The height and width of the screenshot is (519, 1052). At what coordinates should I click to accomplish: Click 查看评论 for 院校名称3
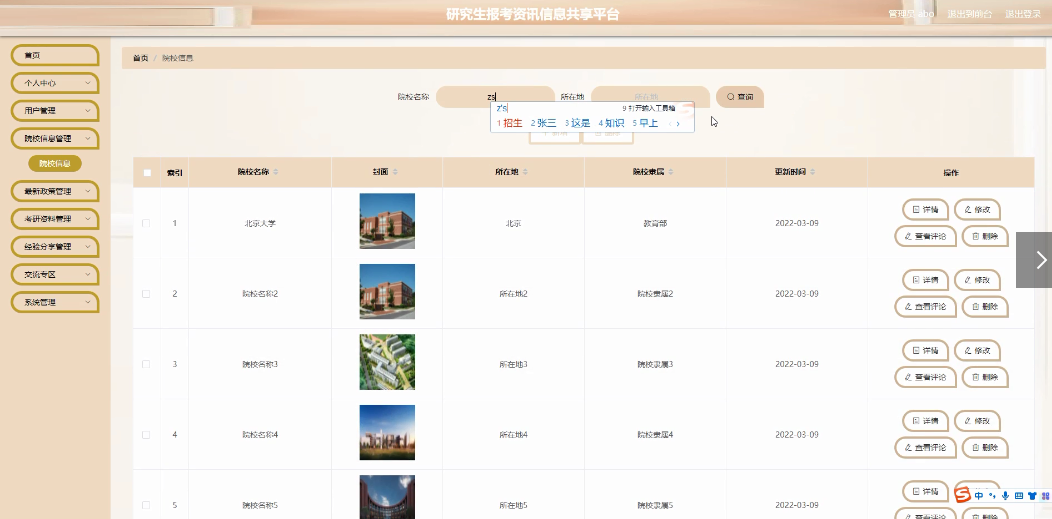click(925, 377)
